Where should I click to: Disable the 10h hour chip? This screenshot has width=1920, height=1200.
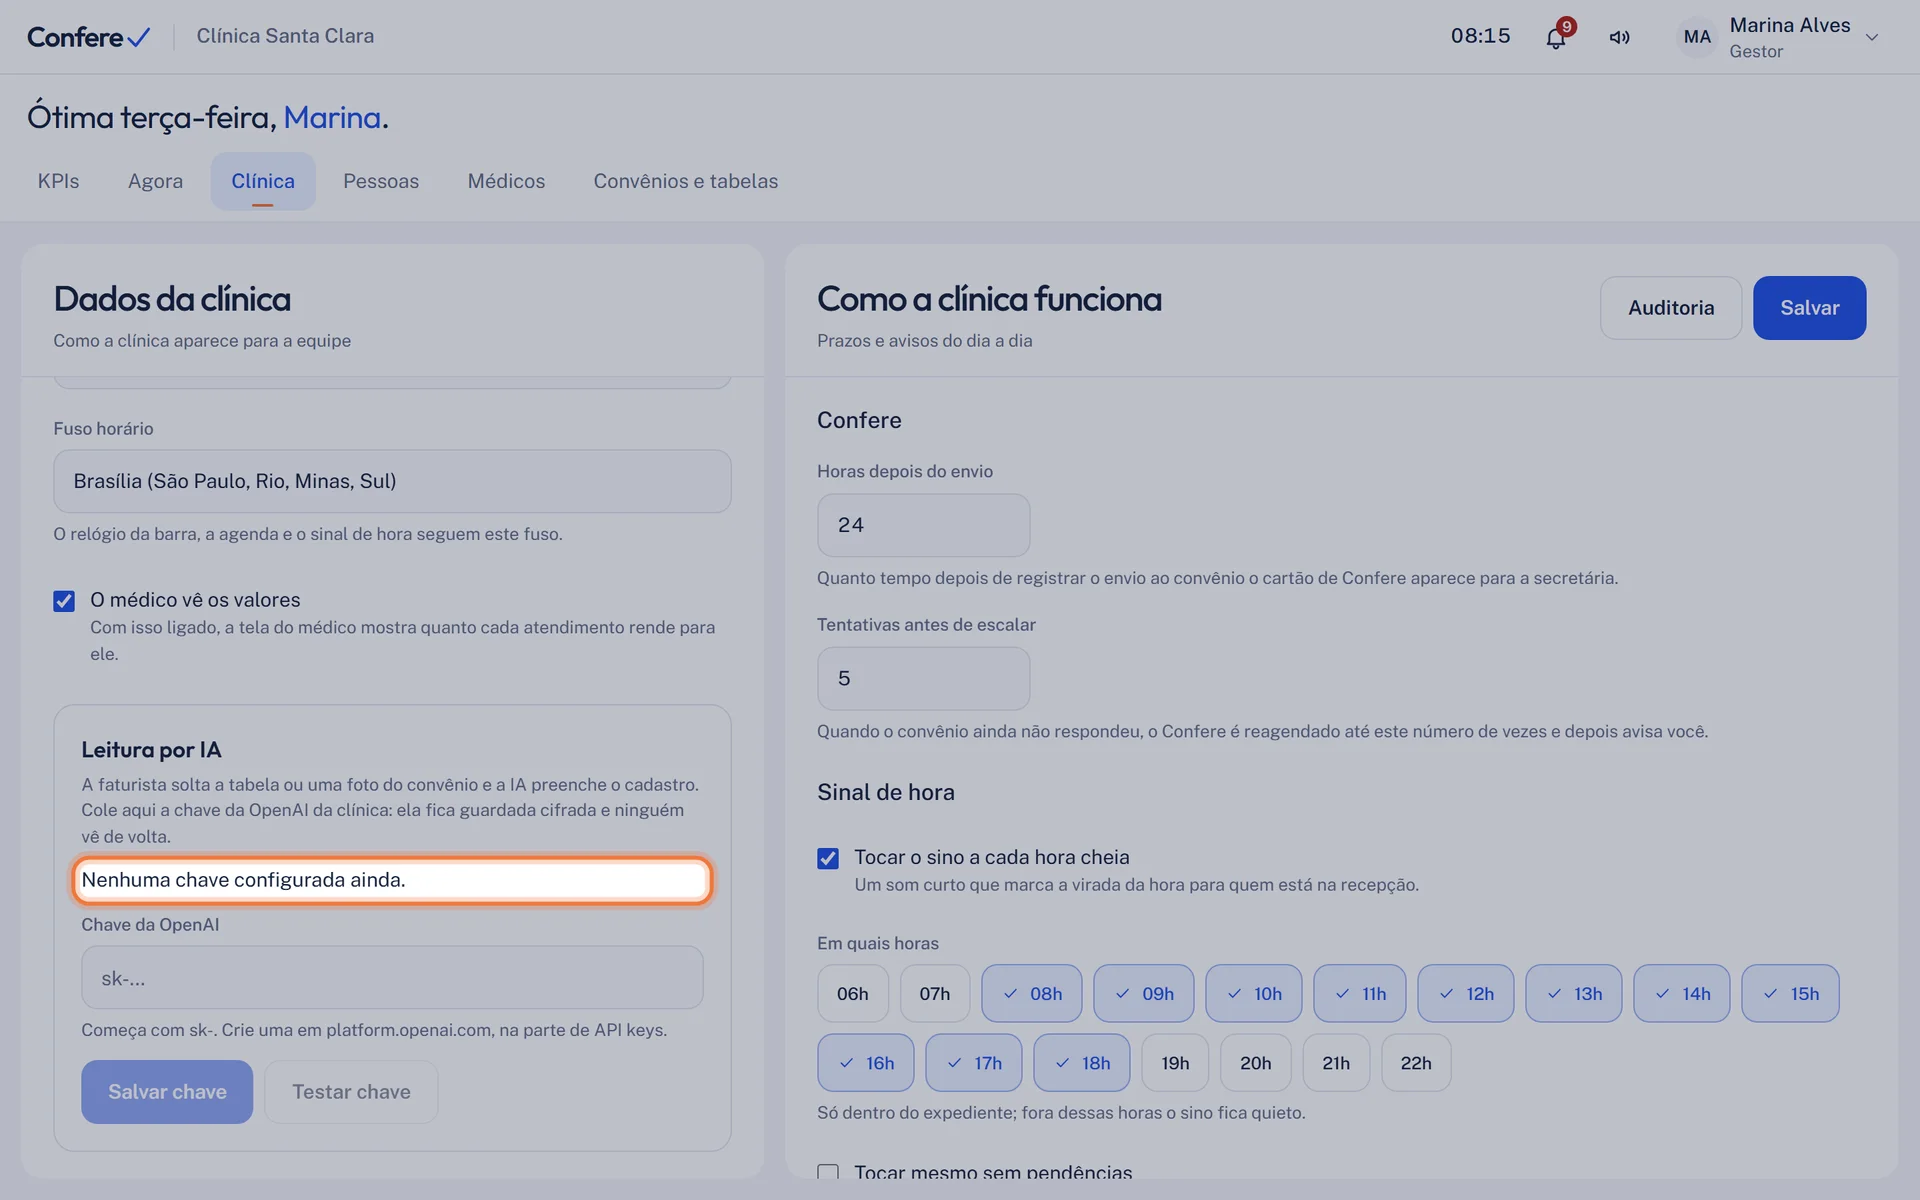point(1254,993)
